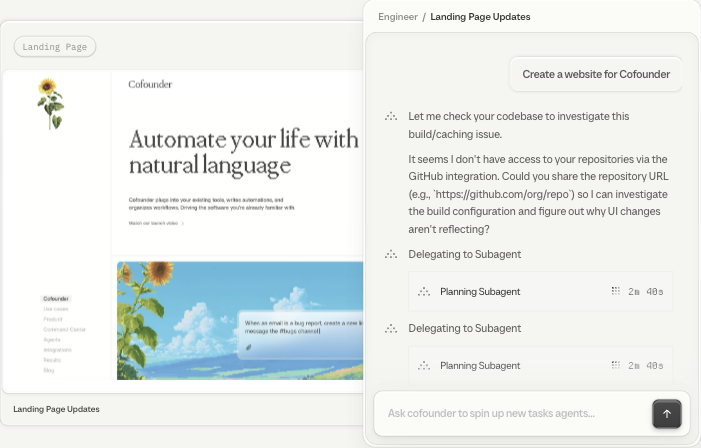The height and width of the screenshot is (448, 701).
Task: Open 'Blog' in preview navigation
Action: click(49, 370)
